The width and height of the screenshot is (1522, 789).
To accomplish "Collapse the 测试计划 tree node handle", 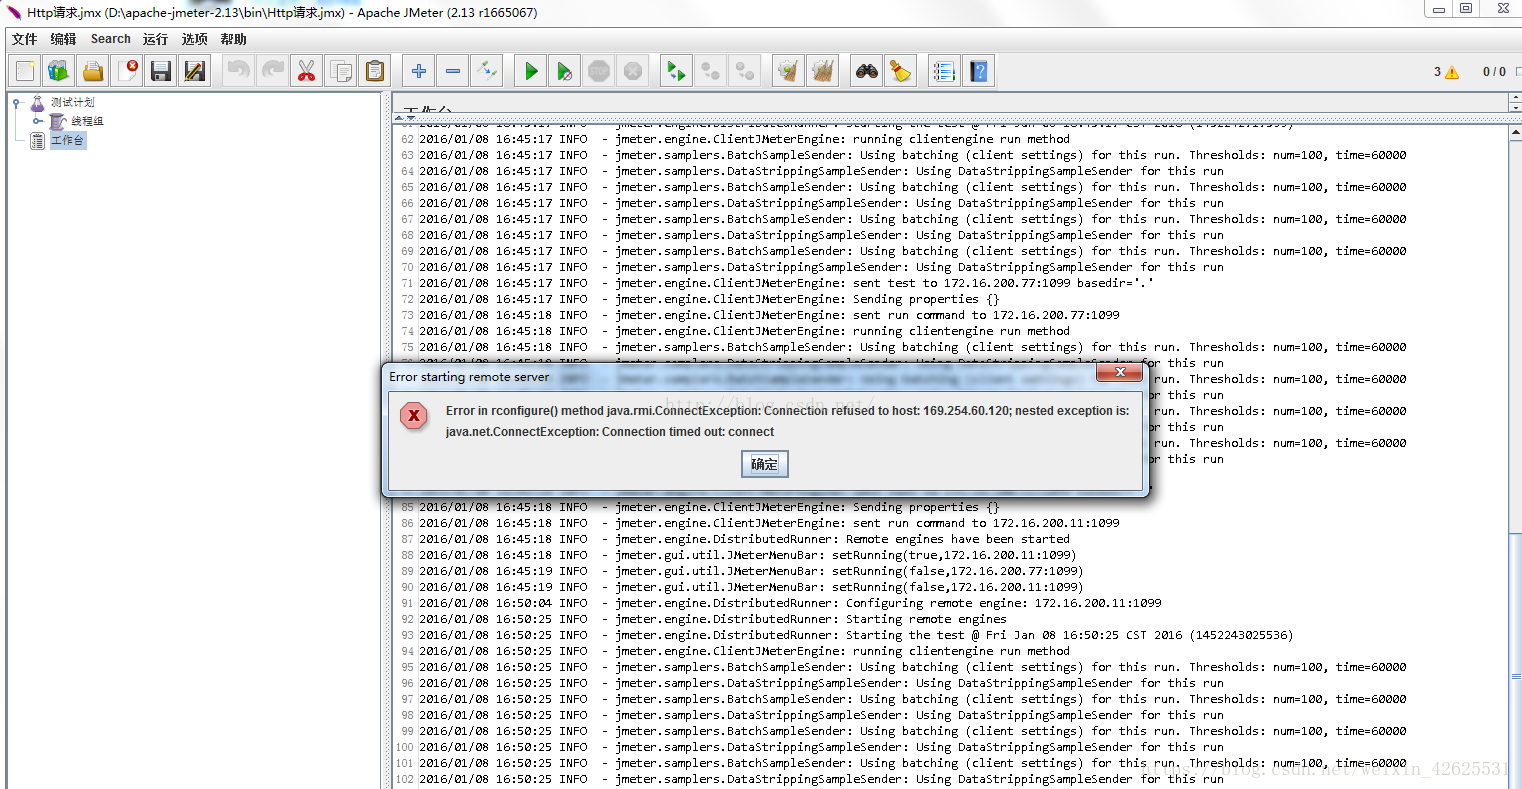I will click(x=16, y=102).
